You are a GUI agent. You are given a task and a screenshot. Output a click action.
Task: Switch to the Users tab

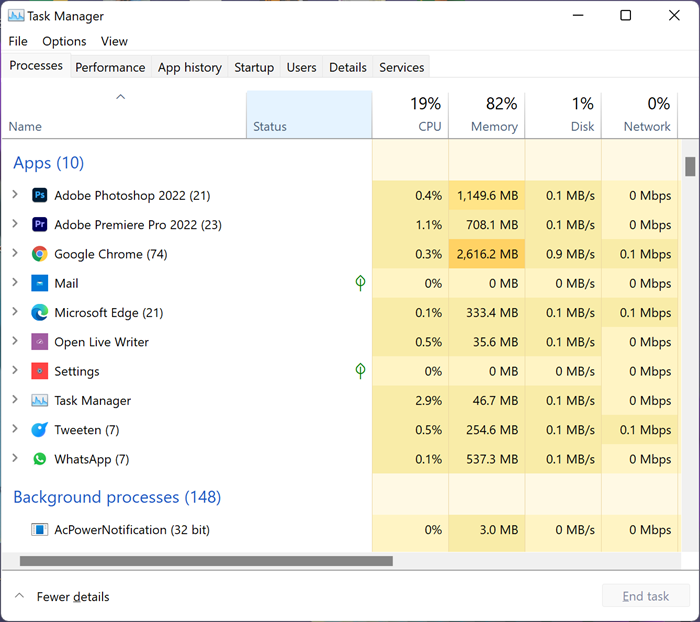tap(301, 67)
